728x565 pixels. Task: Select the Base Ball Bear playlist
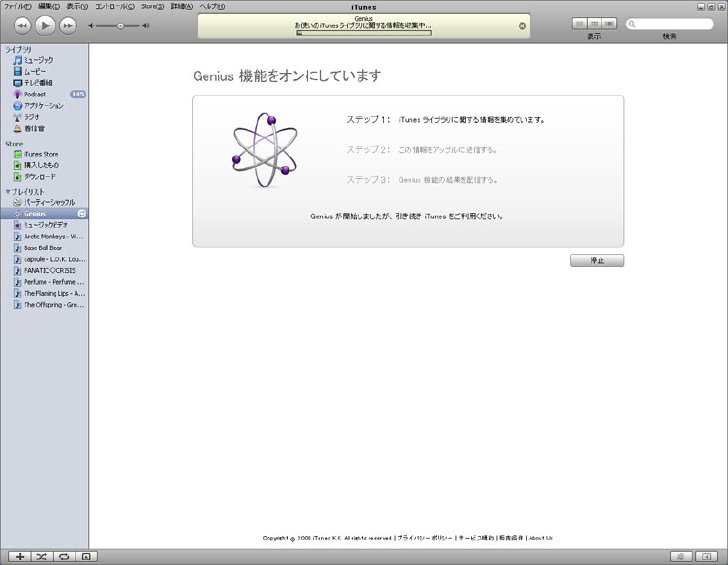click(44, 248)
